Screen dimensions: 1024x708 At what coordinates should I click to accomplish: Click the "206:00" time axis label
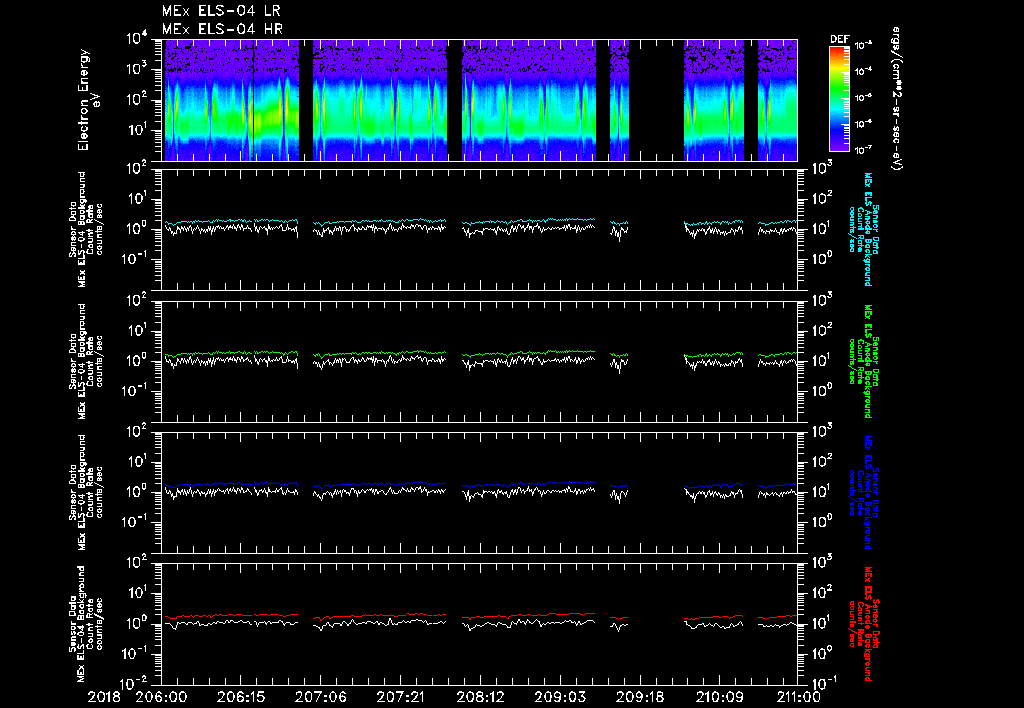click(161, 697)
